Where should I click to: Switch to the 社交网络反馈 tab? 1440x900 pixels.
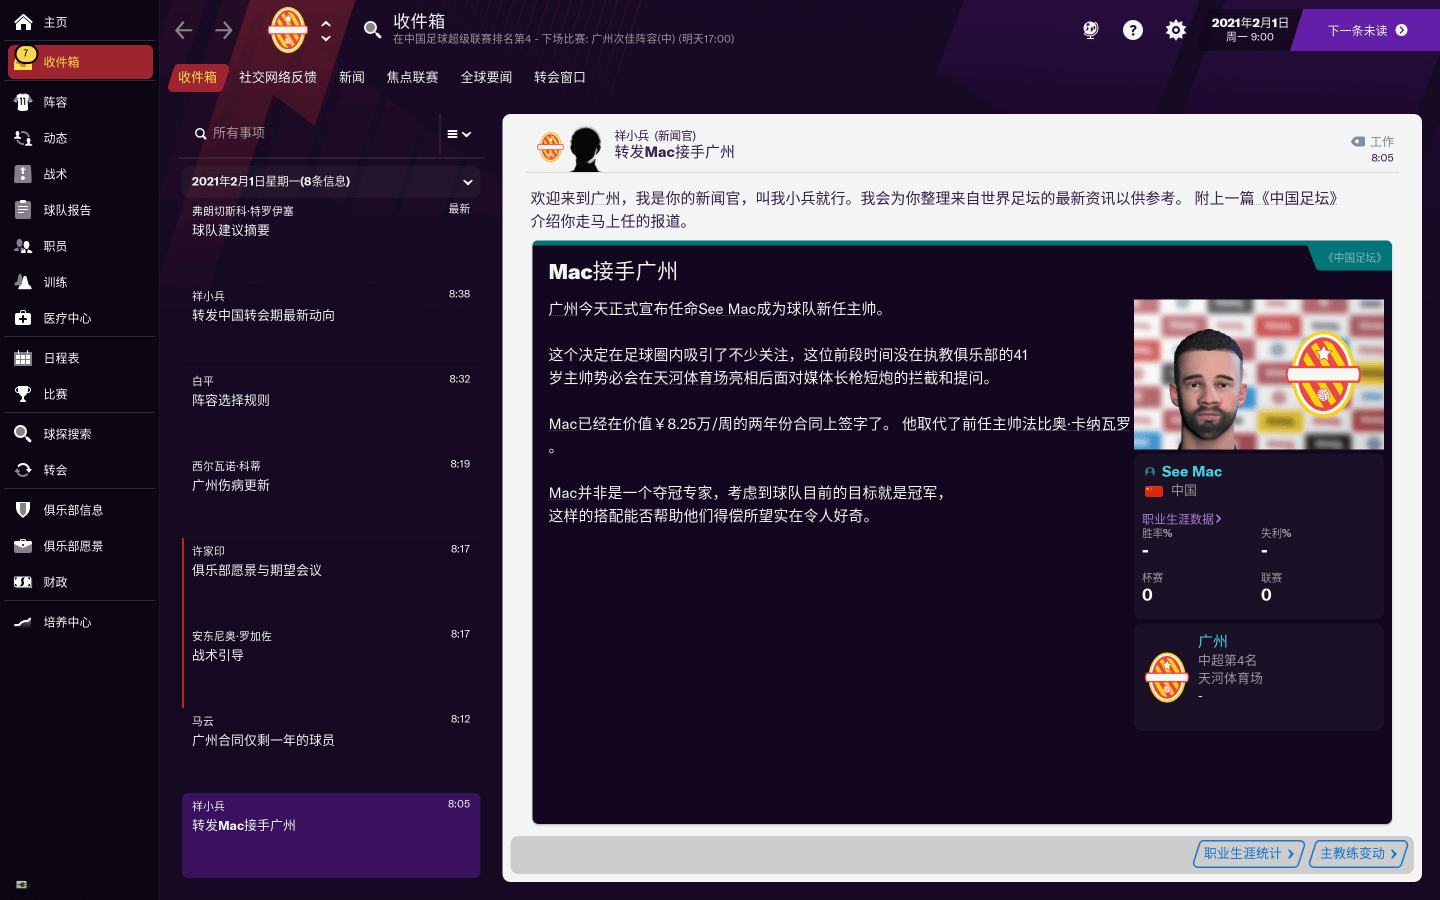pos(277,77)
